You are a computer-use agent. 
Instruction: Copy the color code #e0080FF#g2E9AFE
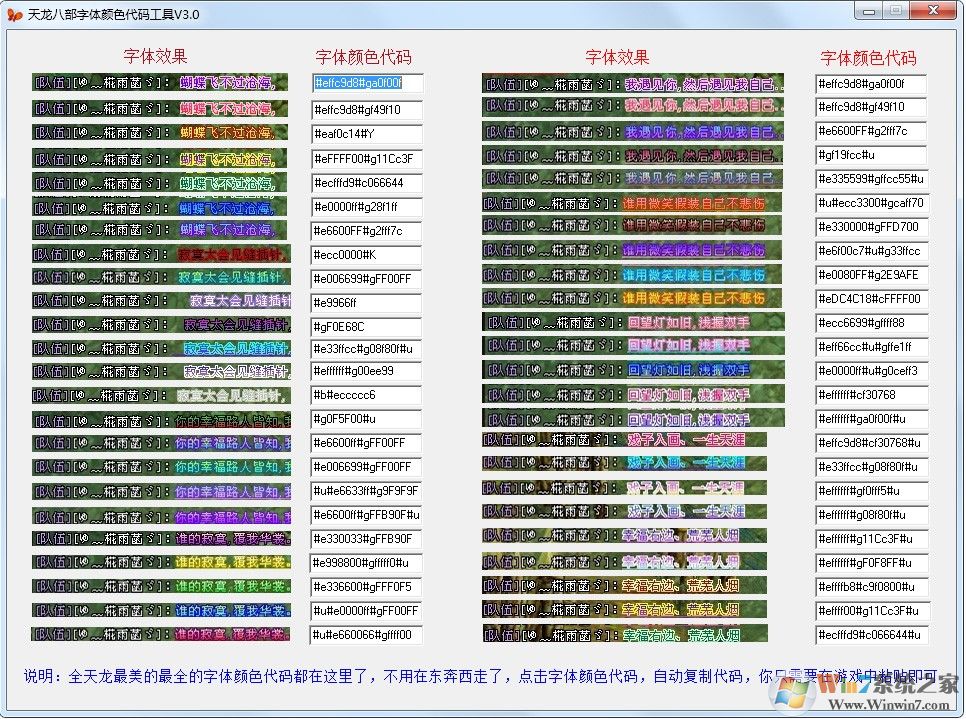(869, 275)
